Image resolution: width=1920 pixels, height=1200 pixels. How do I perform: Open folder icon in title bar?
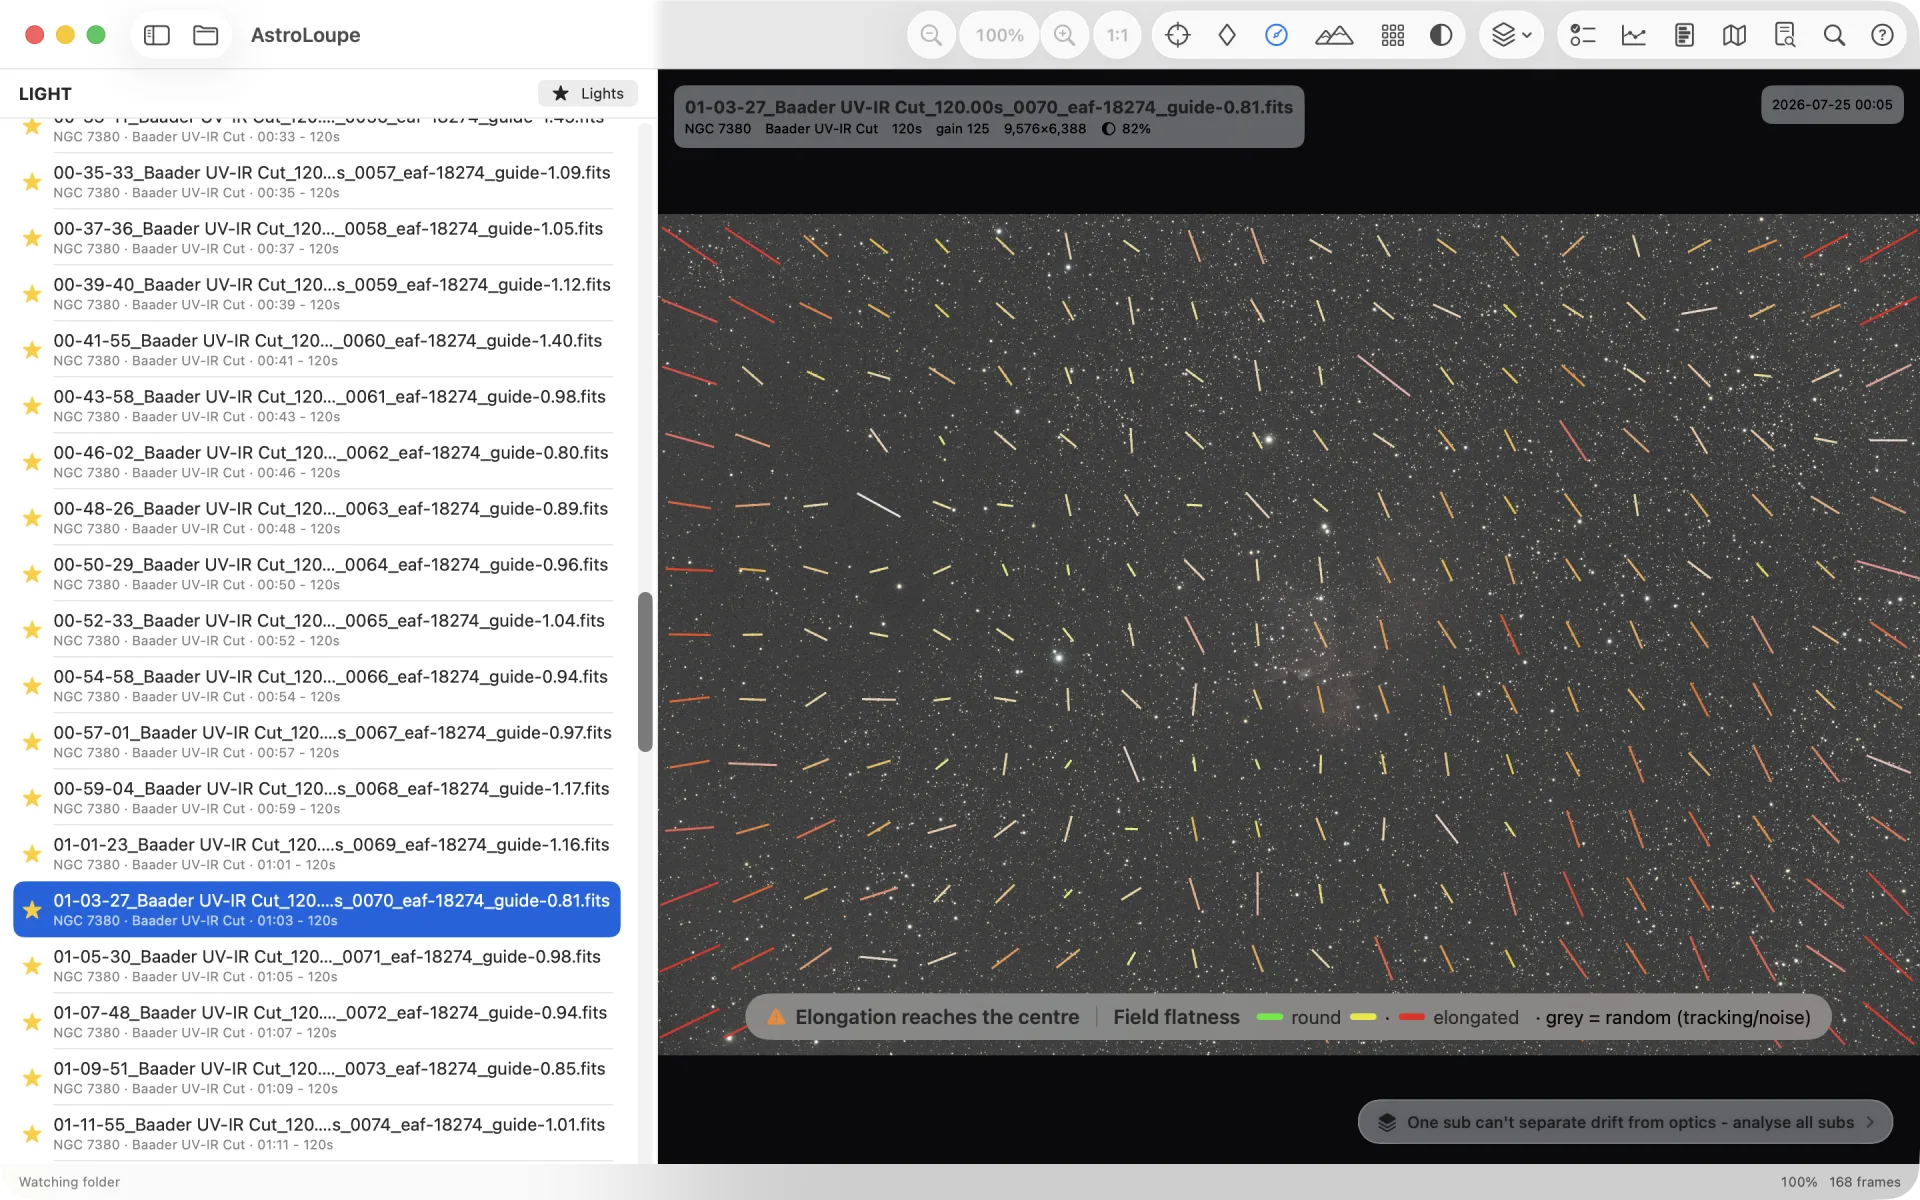click(206, 35)
